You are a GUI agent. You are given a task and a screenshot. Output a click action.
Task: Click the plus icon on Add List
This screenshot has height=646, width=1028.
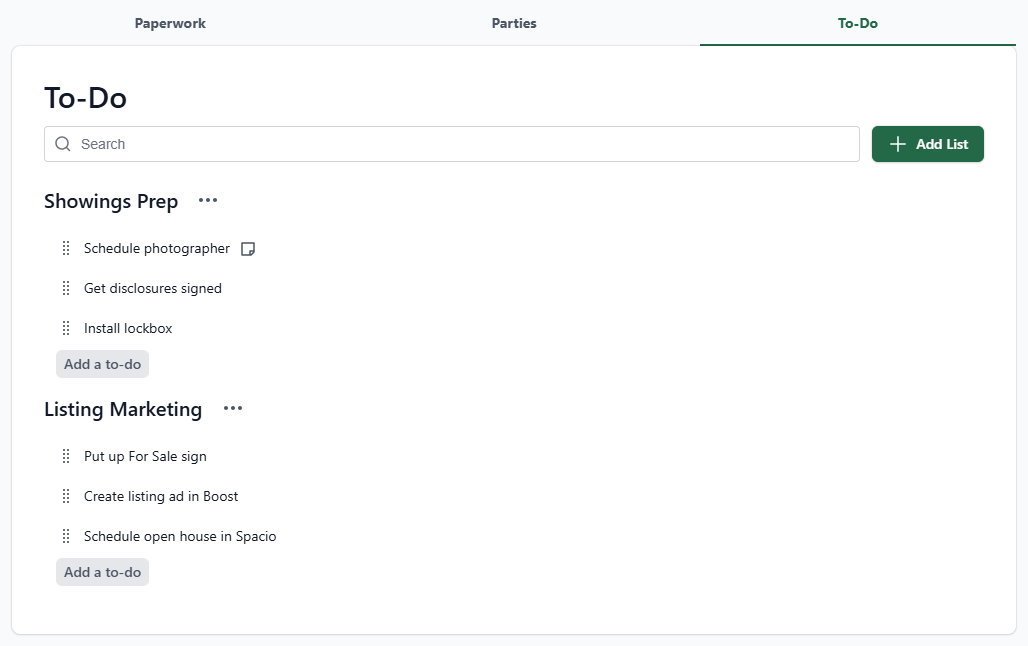[x=898, y=144]
